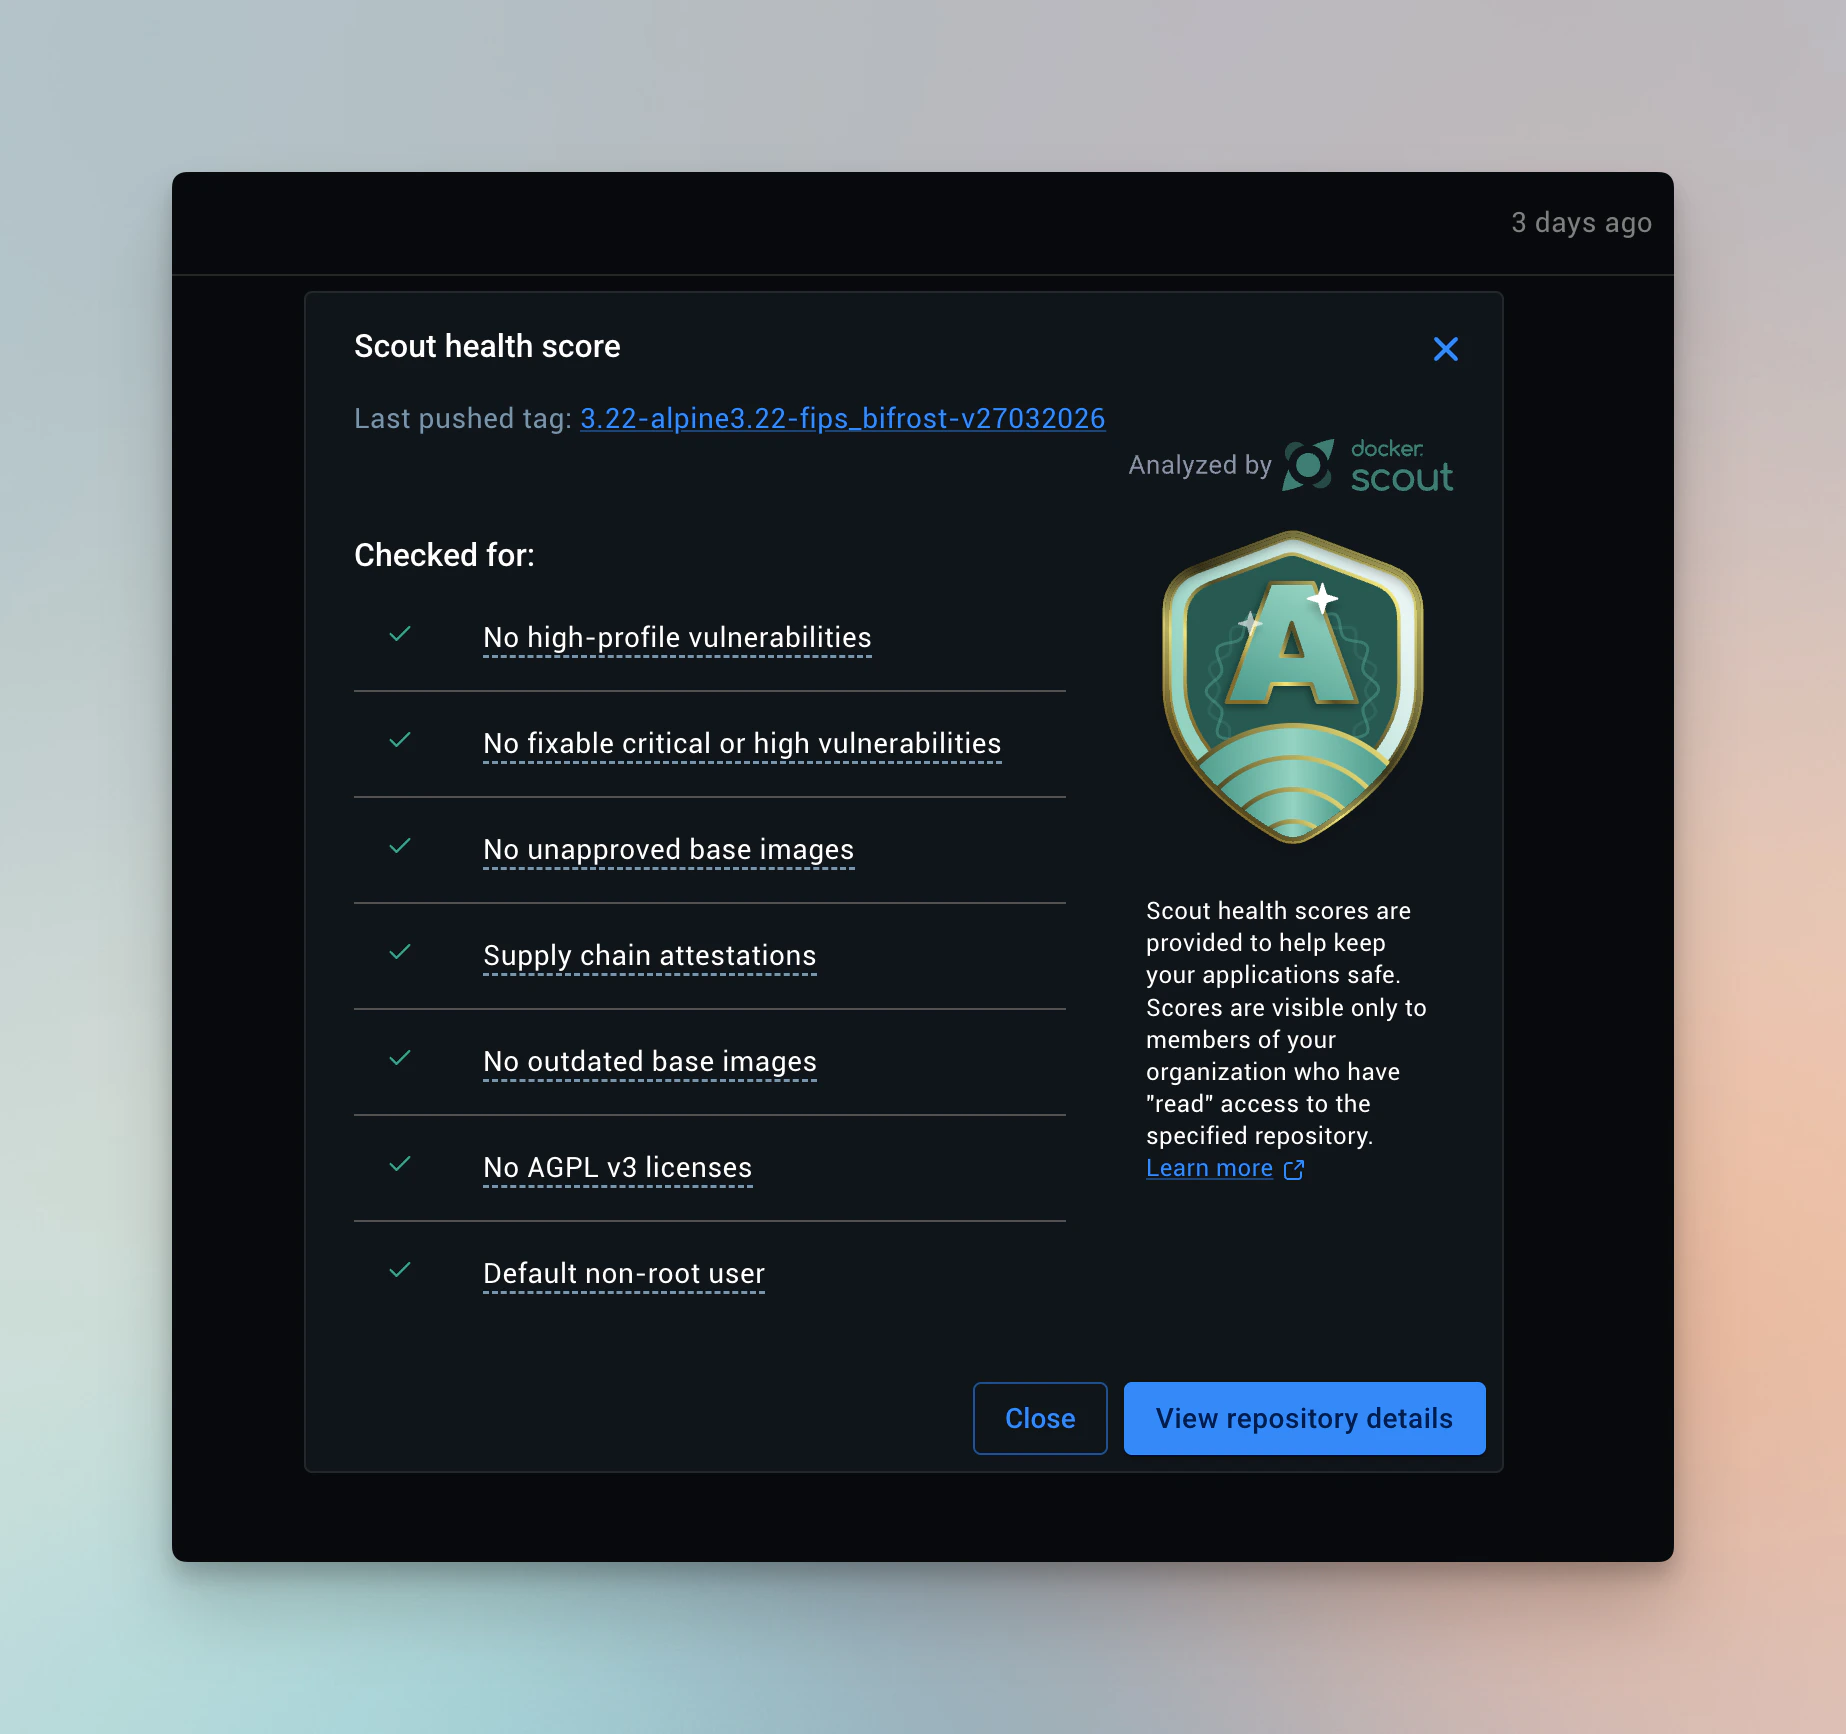Click the checkmark beside No high-profile vulnerabilities

400,635
